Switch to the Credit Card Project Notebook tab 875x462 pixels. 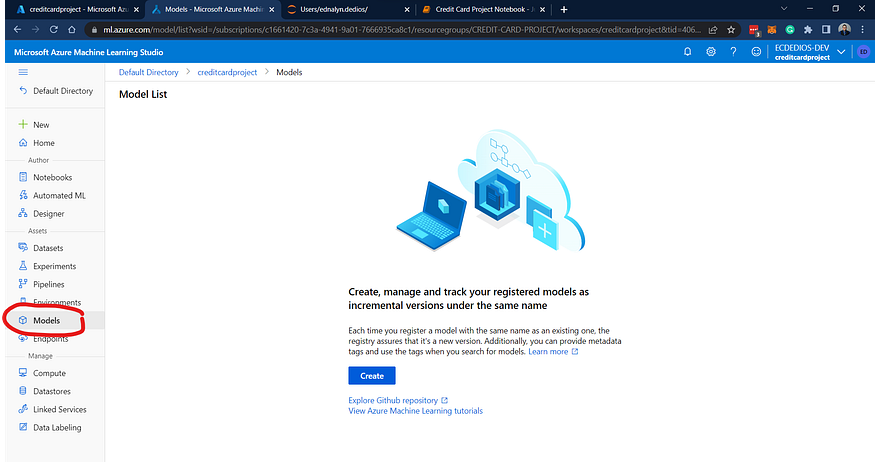(483, 9)
